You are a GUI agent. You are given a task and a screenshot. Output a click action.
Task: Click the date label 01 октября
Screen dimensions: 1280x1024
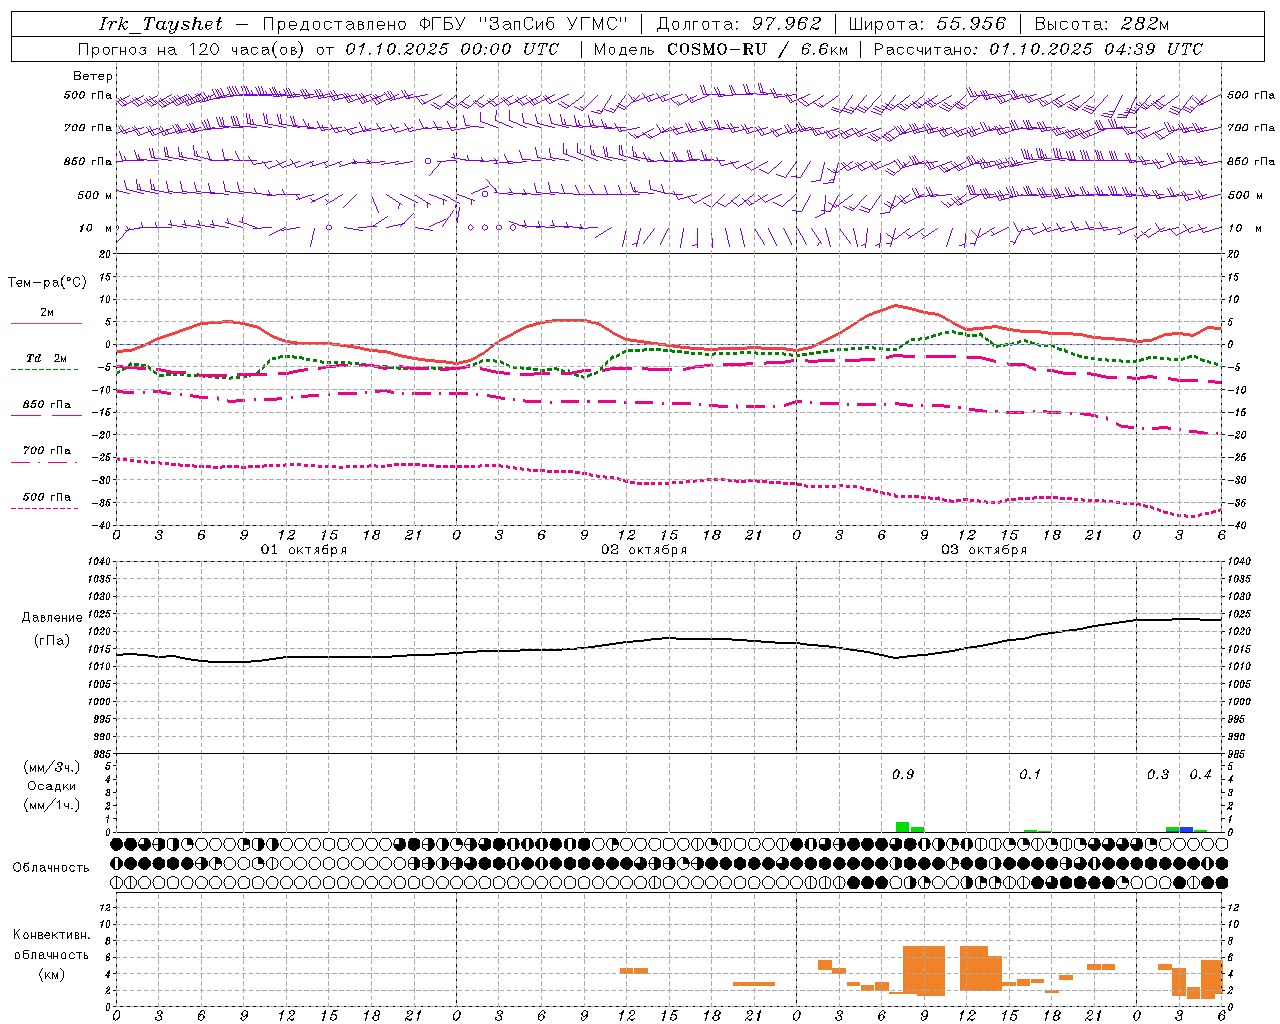(x=304, y=550)
